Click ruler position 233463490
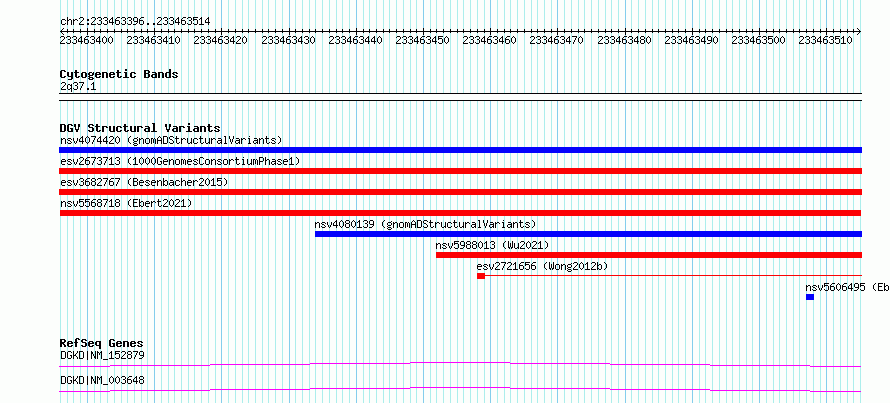The height and width of the screenshot is (403, 890). pos(691,40)
